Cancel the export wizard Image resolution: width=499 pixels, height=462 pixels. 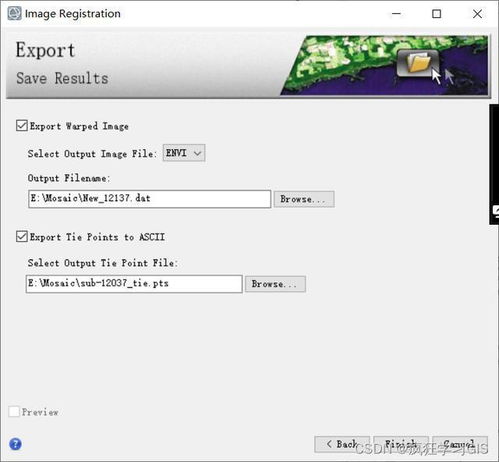point(460,444)
